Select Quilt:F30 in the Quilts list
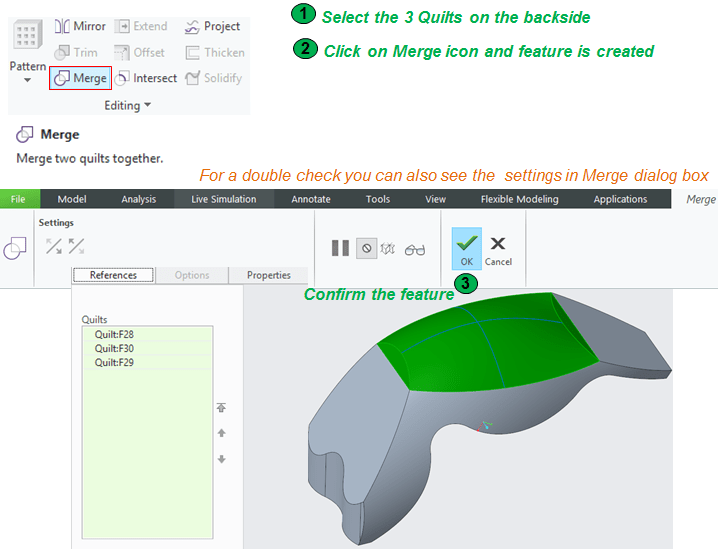The width and height of the screenshot is (720, 549). point(114,348)
